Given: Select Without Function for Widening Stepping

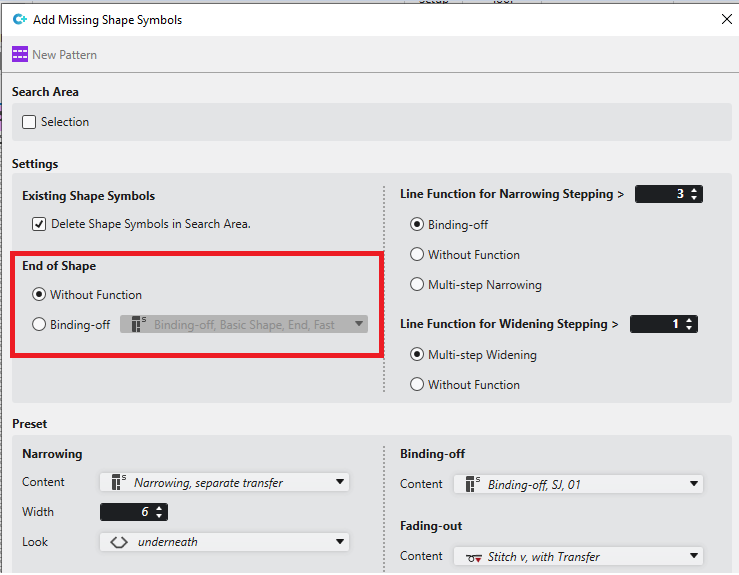Looking at the screenshot, I should (417, 385).
